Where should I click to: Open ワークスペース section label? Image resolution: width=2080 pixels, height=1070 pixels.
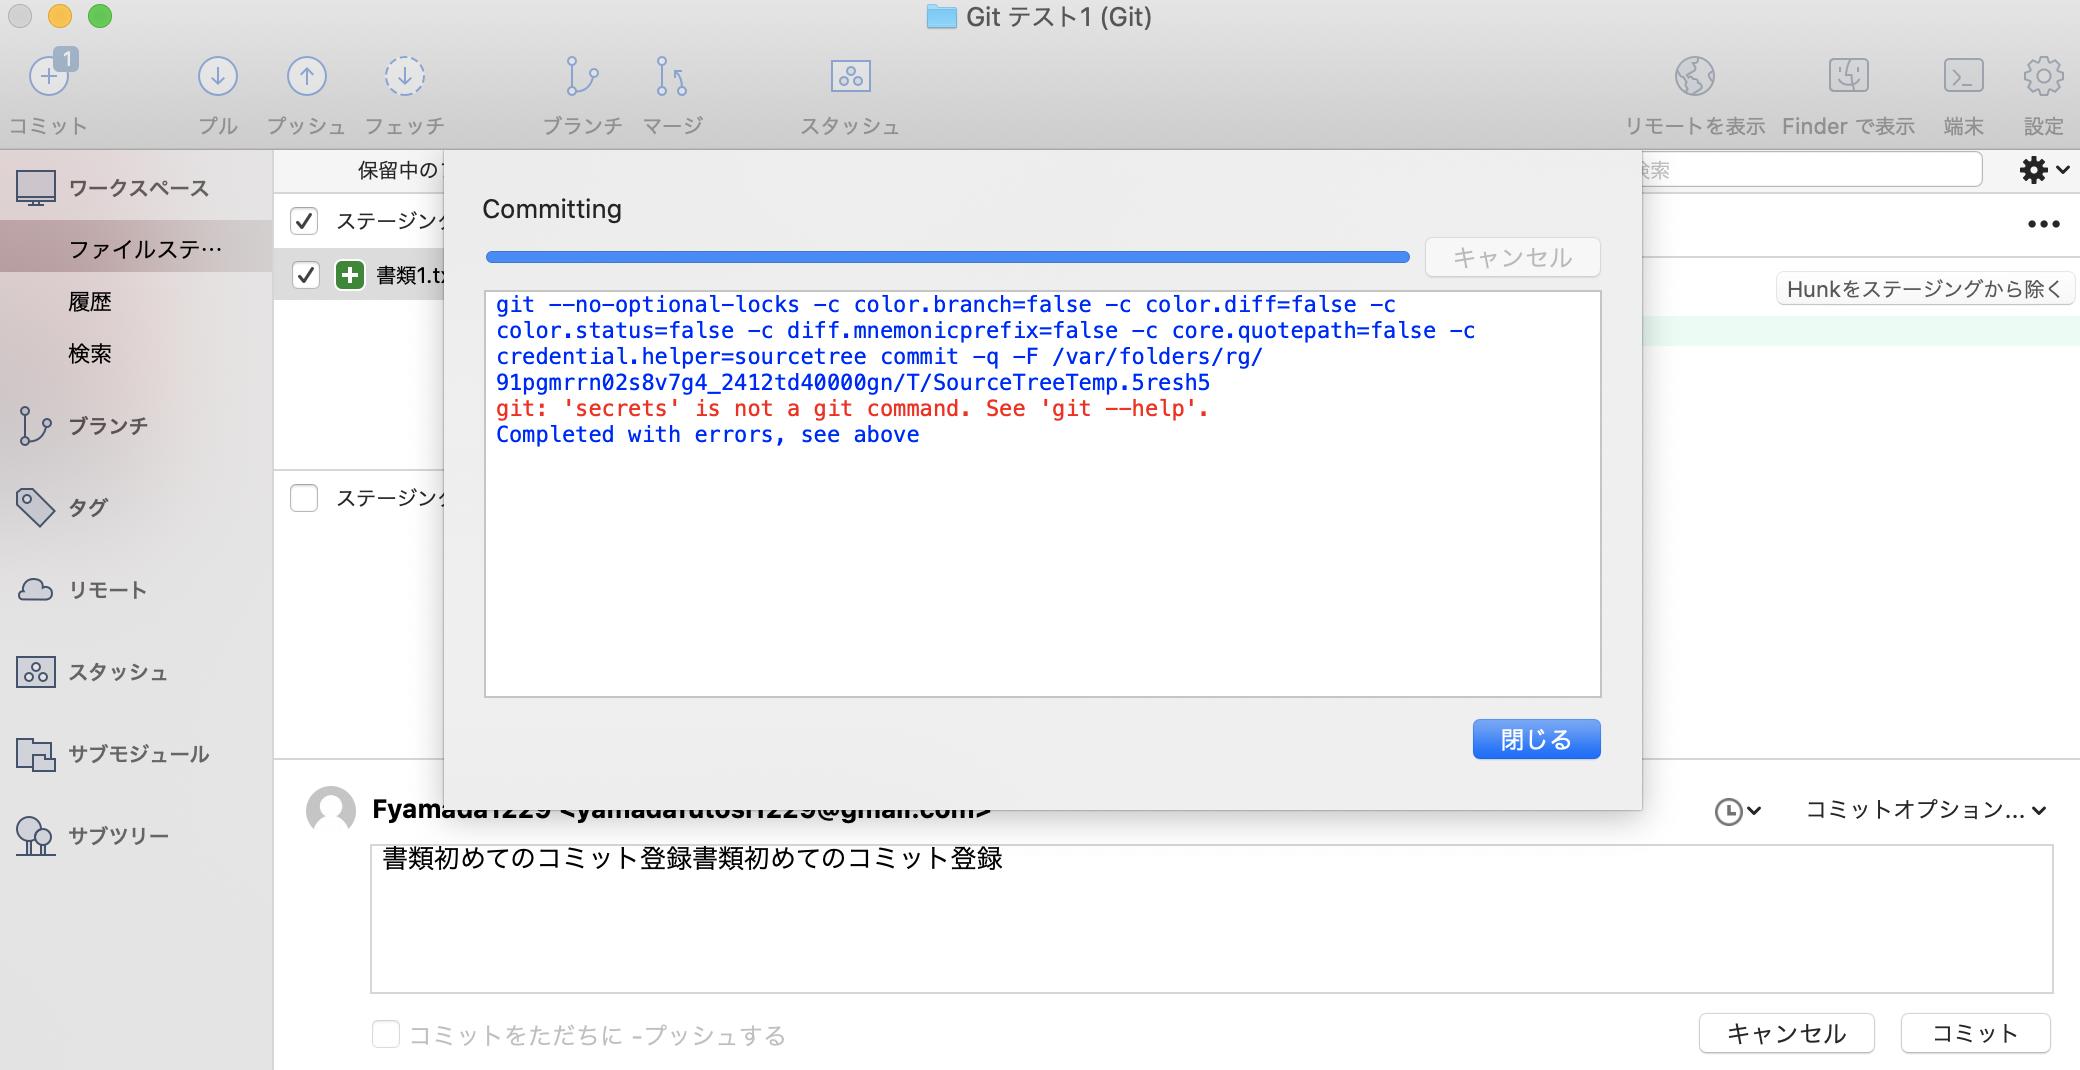click(138, 188)
